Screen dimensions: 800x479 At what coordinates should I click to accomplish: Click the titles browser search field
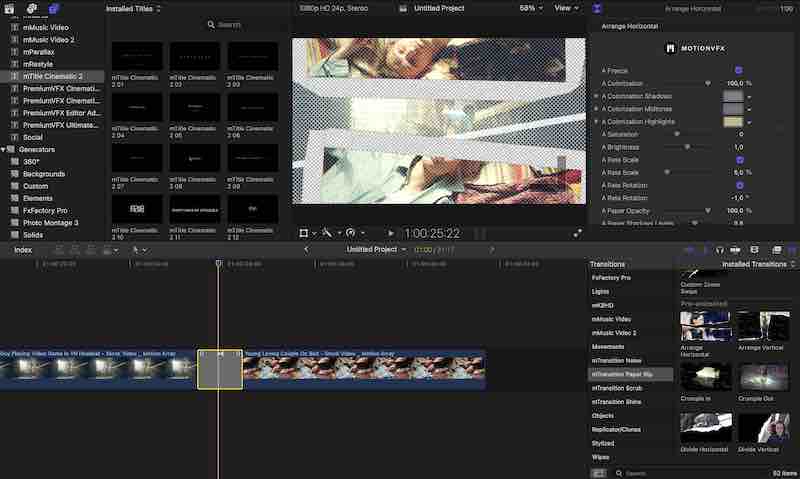tap(247, 24)
